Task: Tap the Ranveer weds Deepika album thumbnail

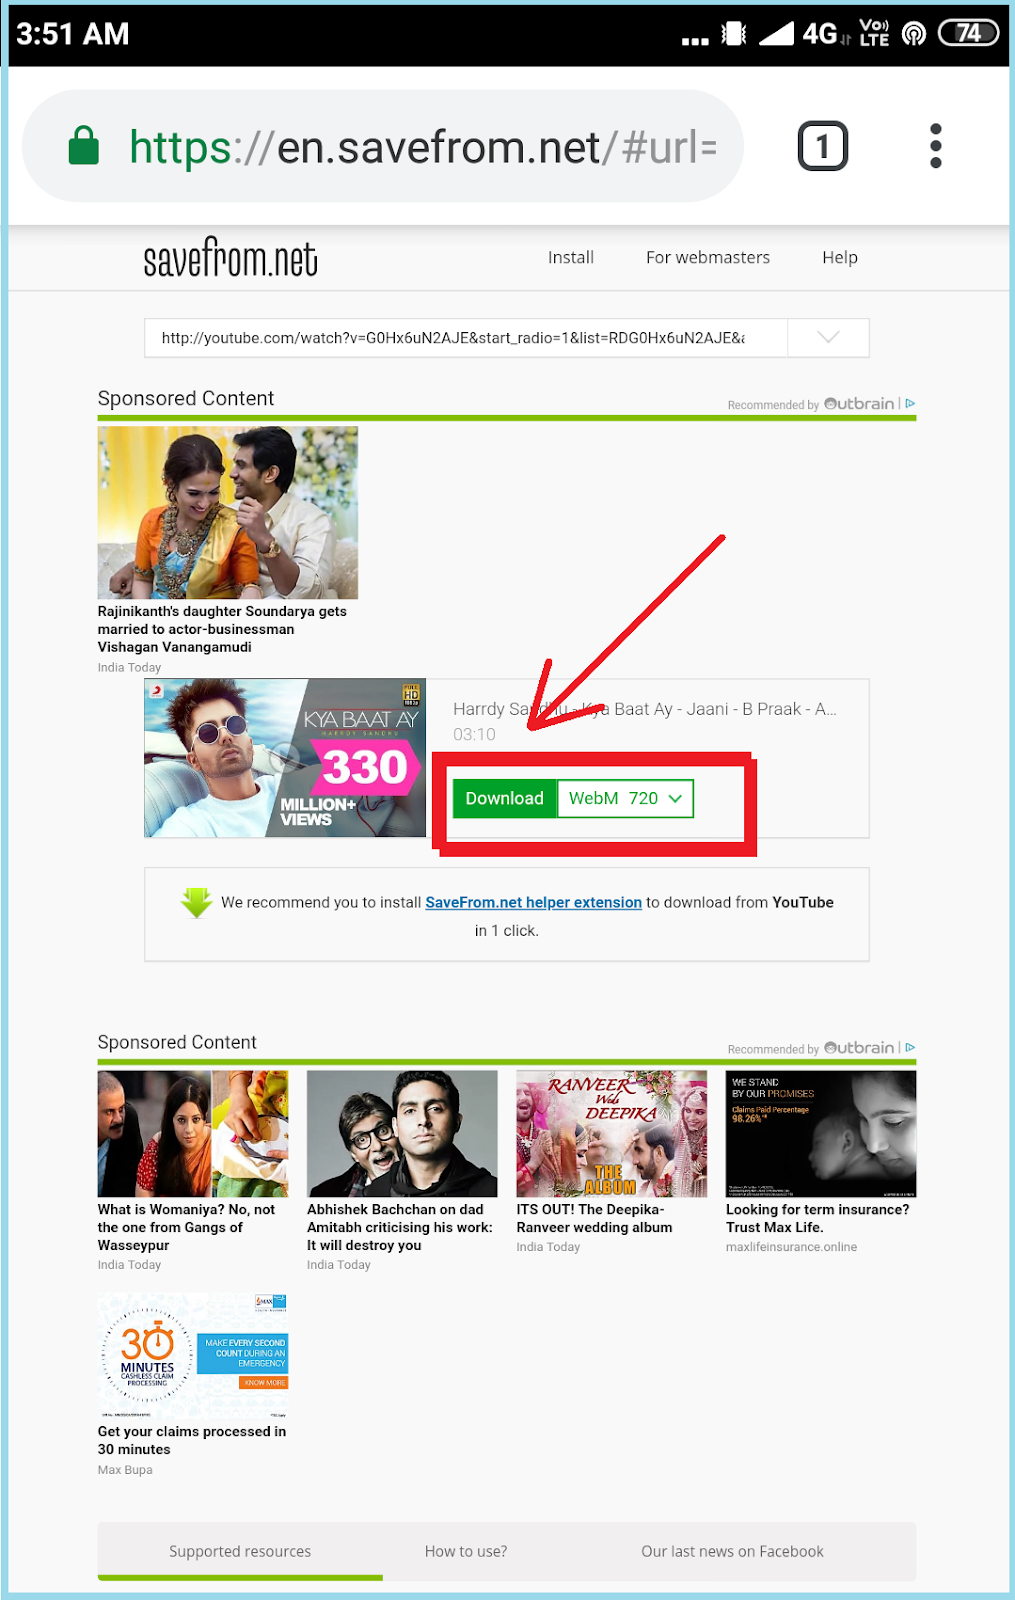Action: [611, 1133]
